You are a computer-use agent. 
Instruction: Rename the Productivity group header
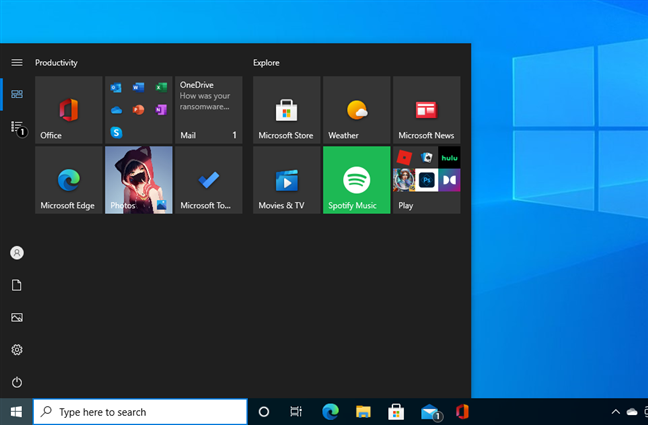[x=56, y=63]
